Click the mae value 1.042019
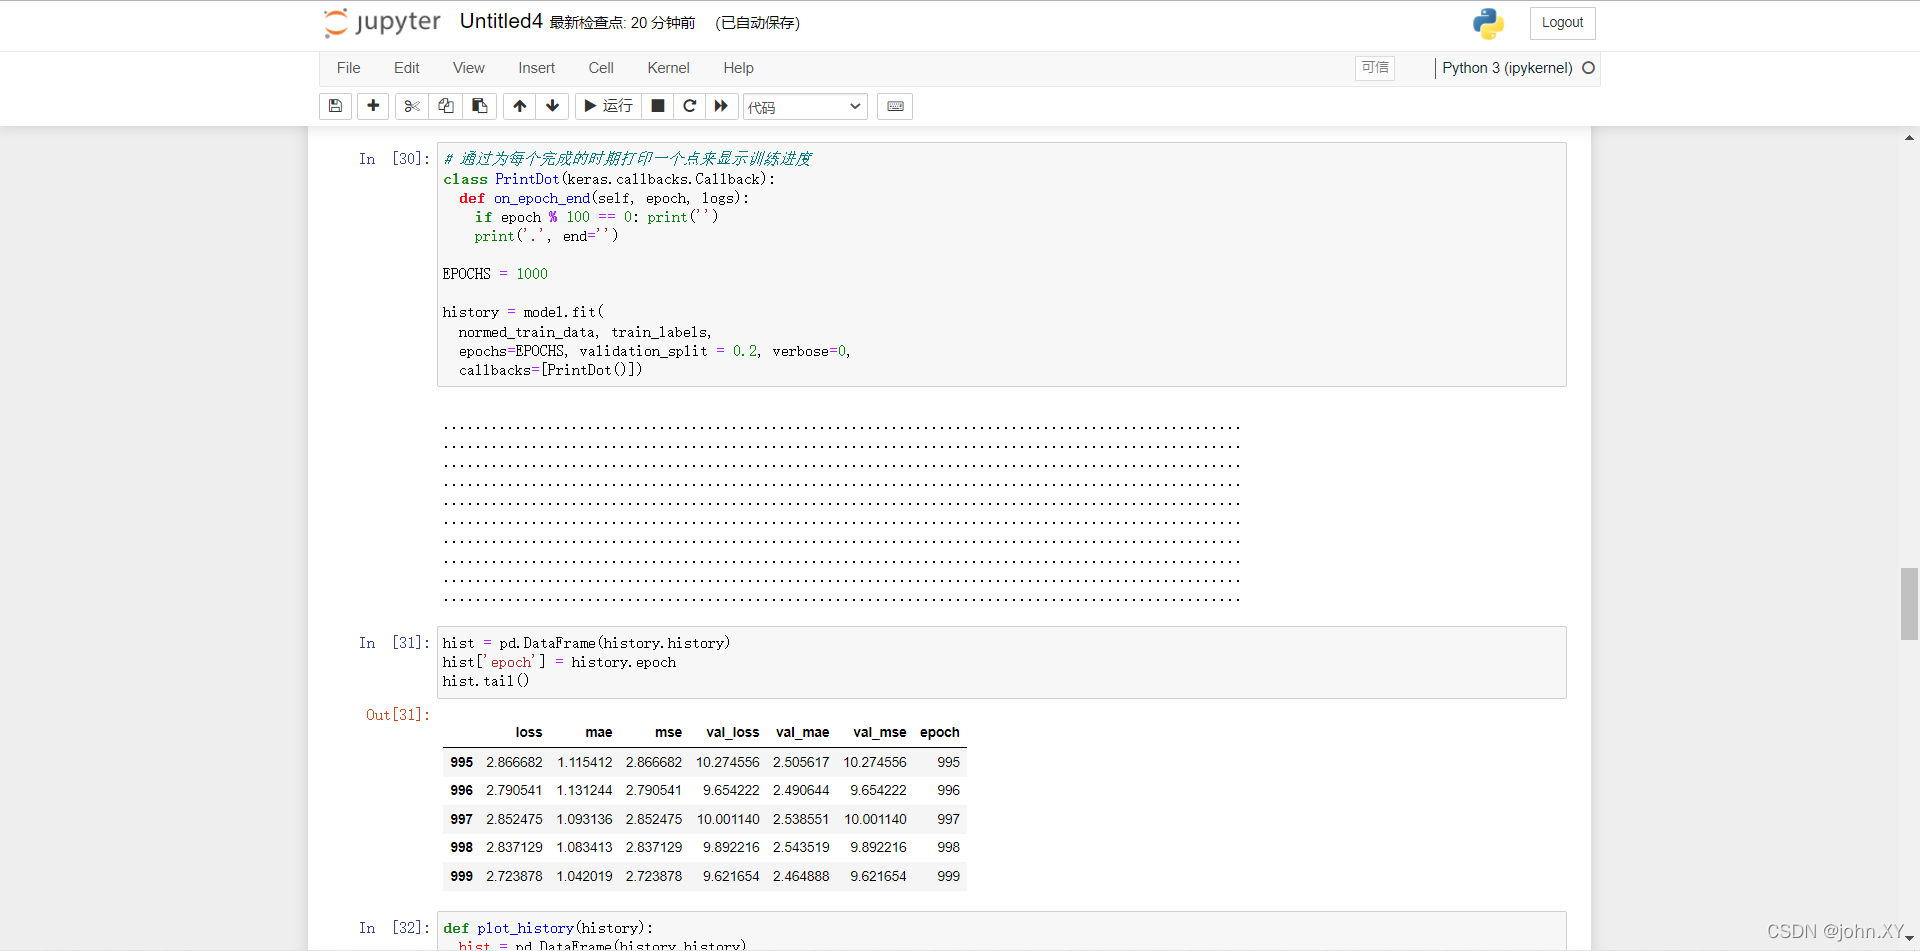Screen dimensions: 1920x951 click(x=584, y=876)
